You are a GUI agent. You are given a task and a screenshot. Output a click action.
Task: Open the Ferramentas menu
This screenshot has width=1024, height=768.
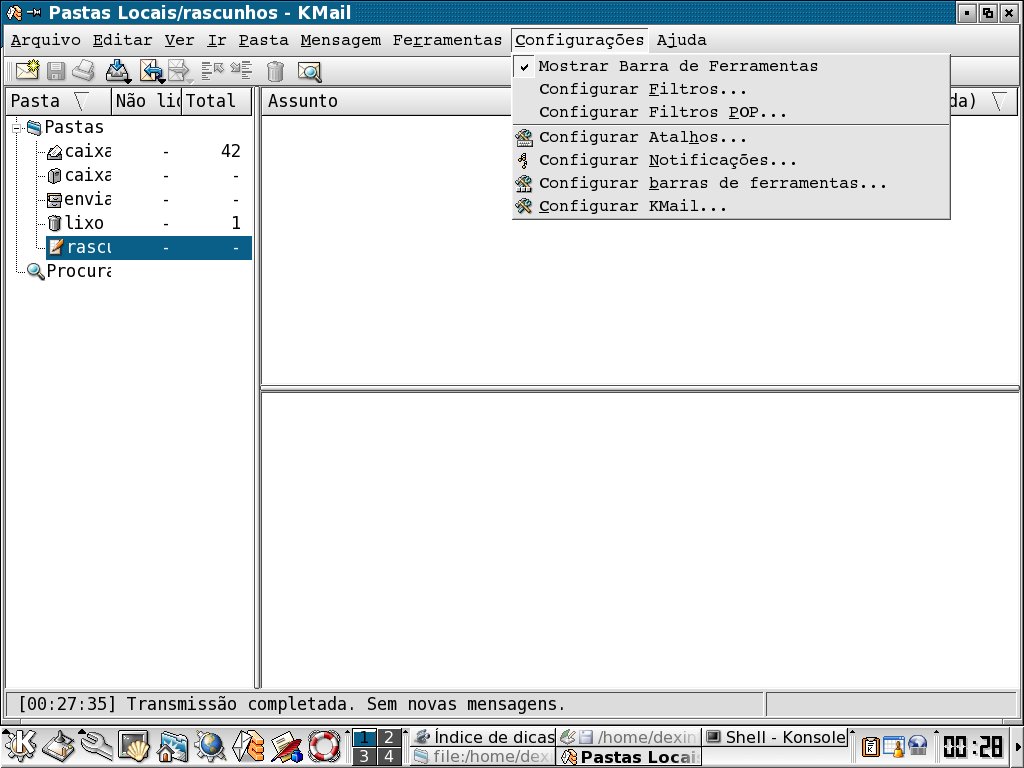[x=447, y=40]
